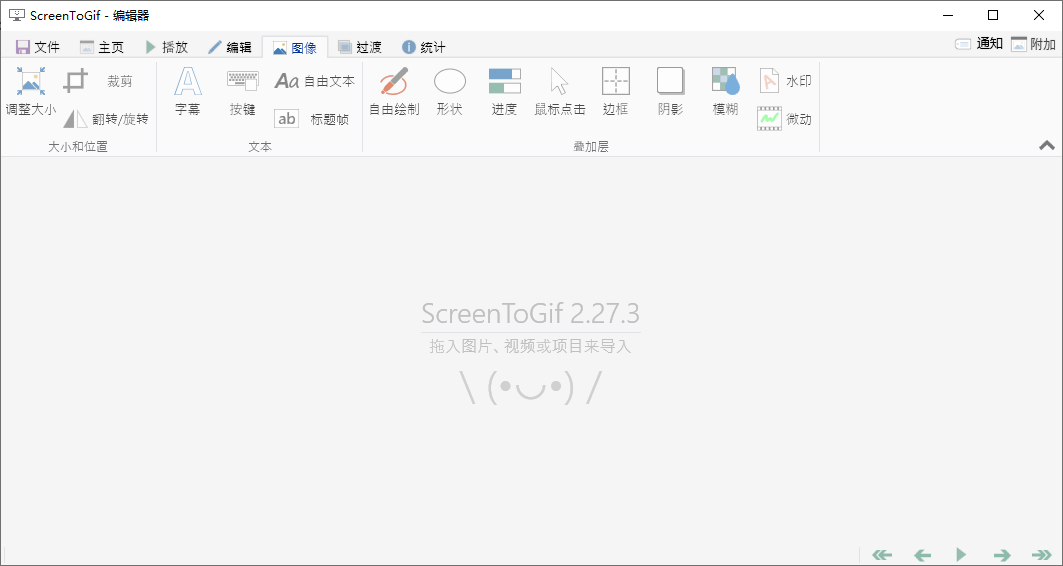The width and height of the screenshot is (1063, 566).
Task: Add a 边框 border overlay
Action: (616, 92)
